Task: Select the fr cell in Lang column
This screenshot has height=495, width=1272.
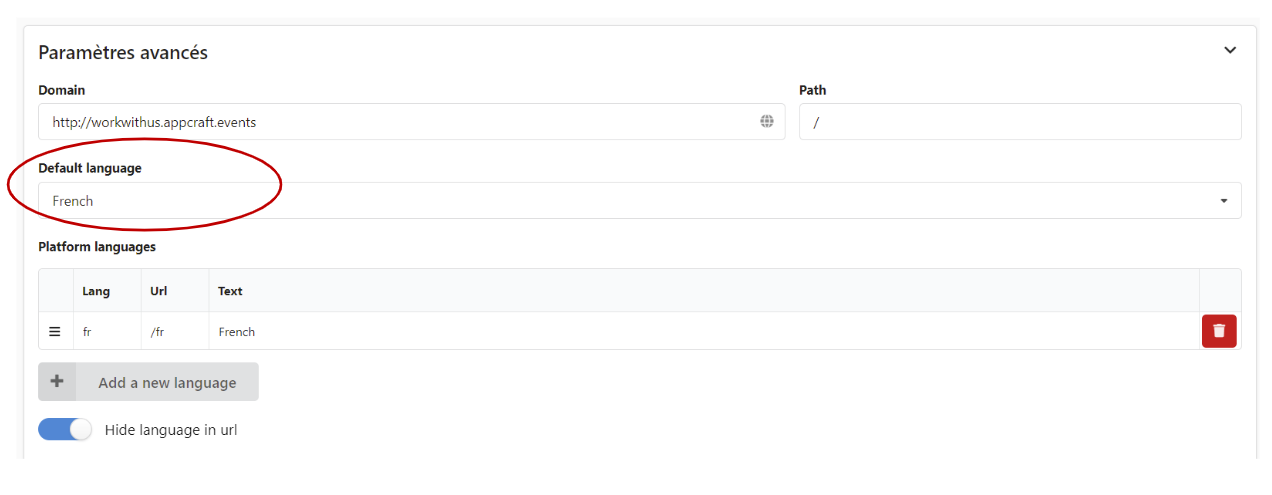Action: tap(87, 332)
